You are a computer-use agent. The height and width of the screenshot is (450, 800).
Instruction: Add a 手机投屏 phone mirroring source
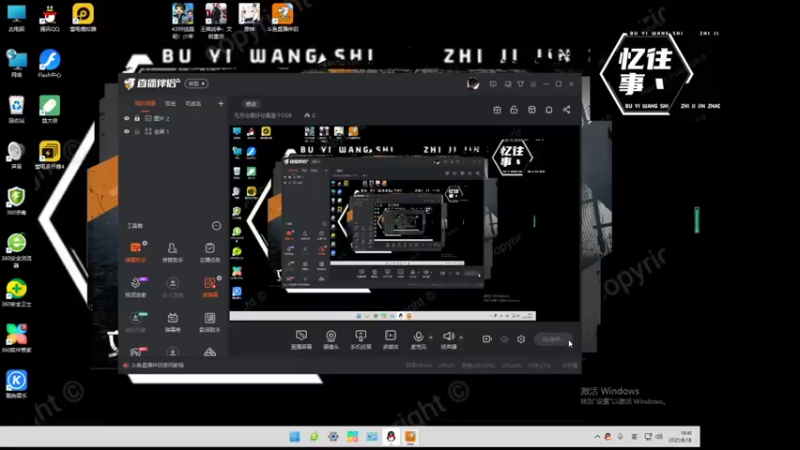tap(361, 339)
